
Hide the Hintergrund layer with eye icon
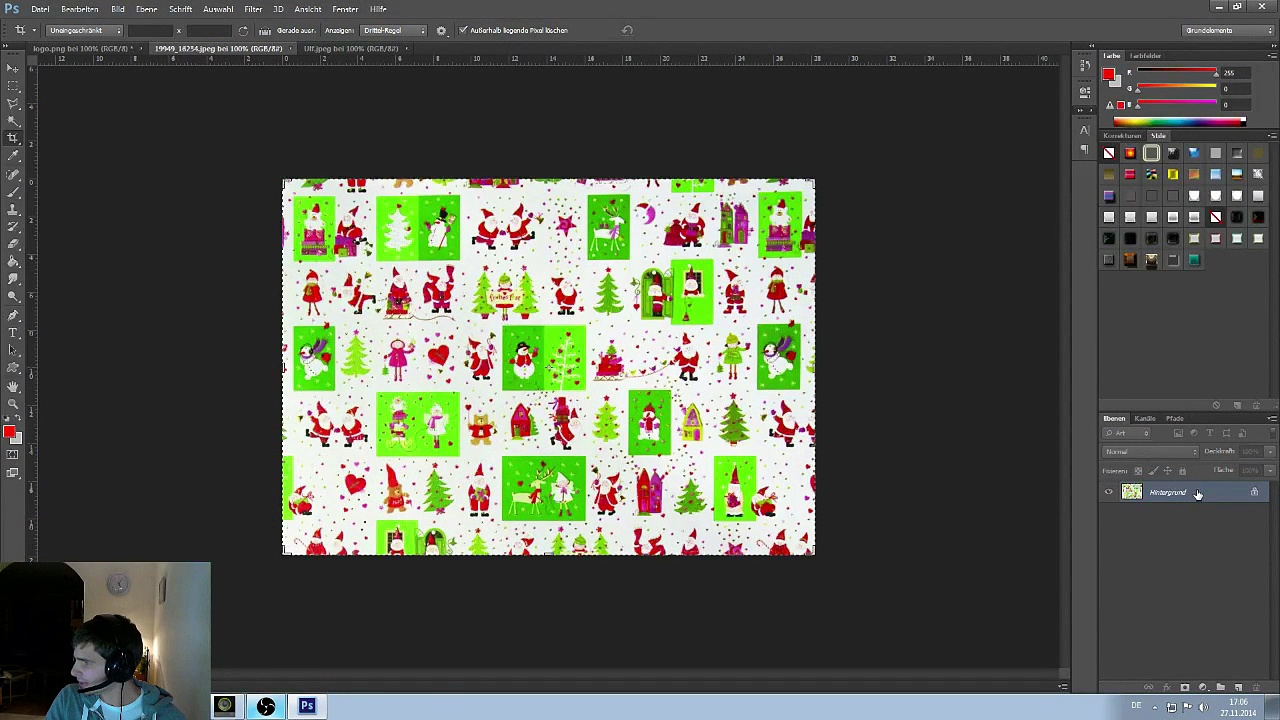pyautogui.click(x=1108, y=492)
